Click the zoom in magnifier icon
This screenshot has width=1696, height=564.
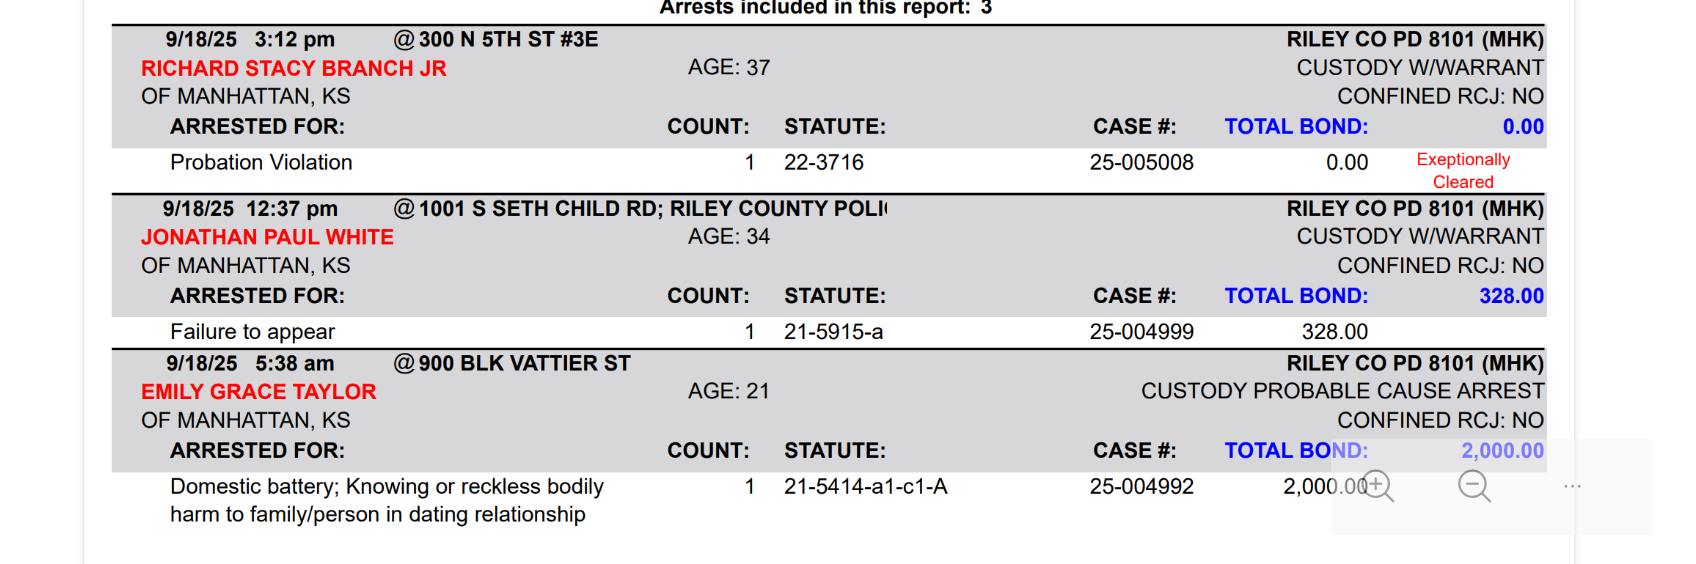point(1377,486)
